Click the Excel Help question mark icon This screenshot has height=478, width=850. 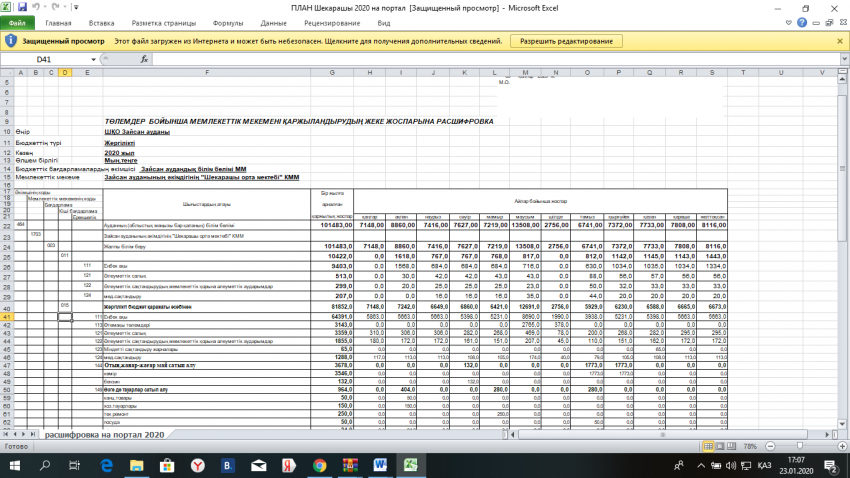pyautogui.click(x=802, y=23)
